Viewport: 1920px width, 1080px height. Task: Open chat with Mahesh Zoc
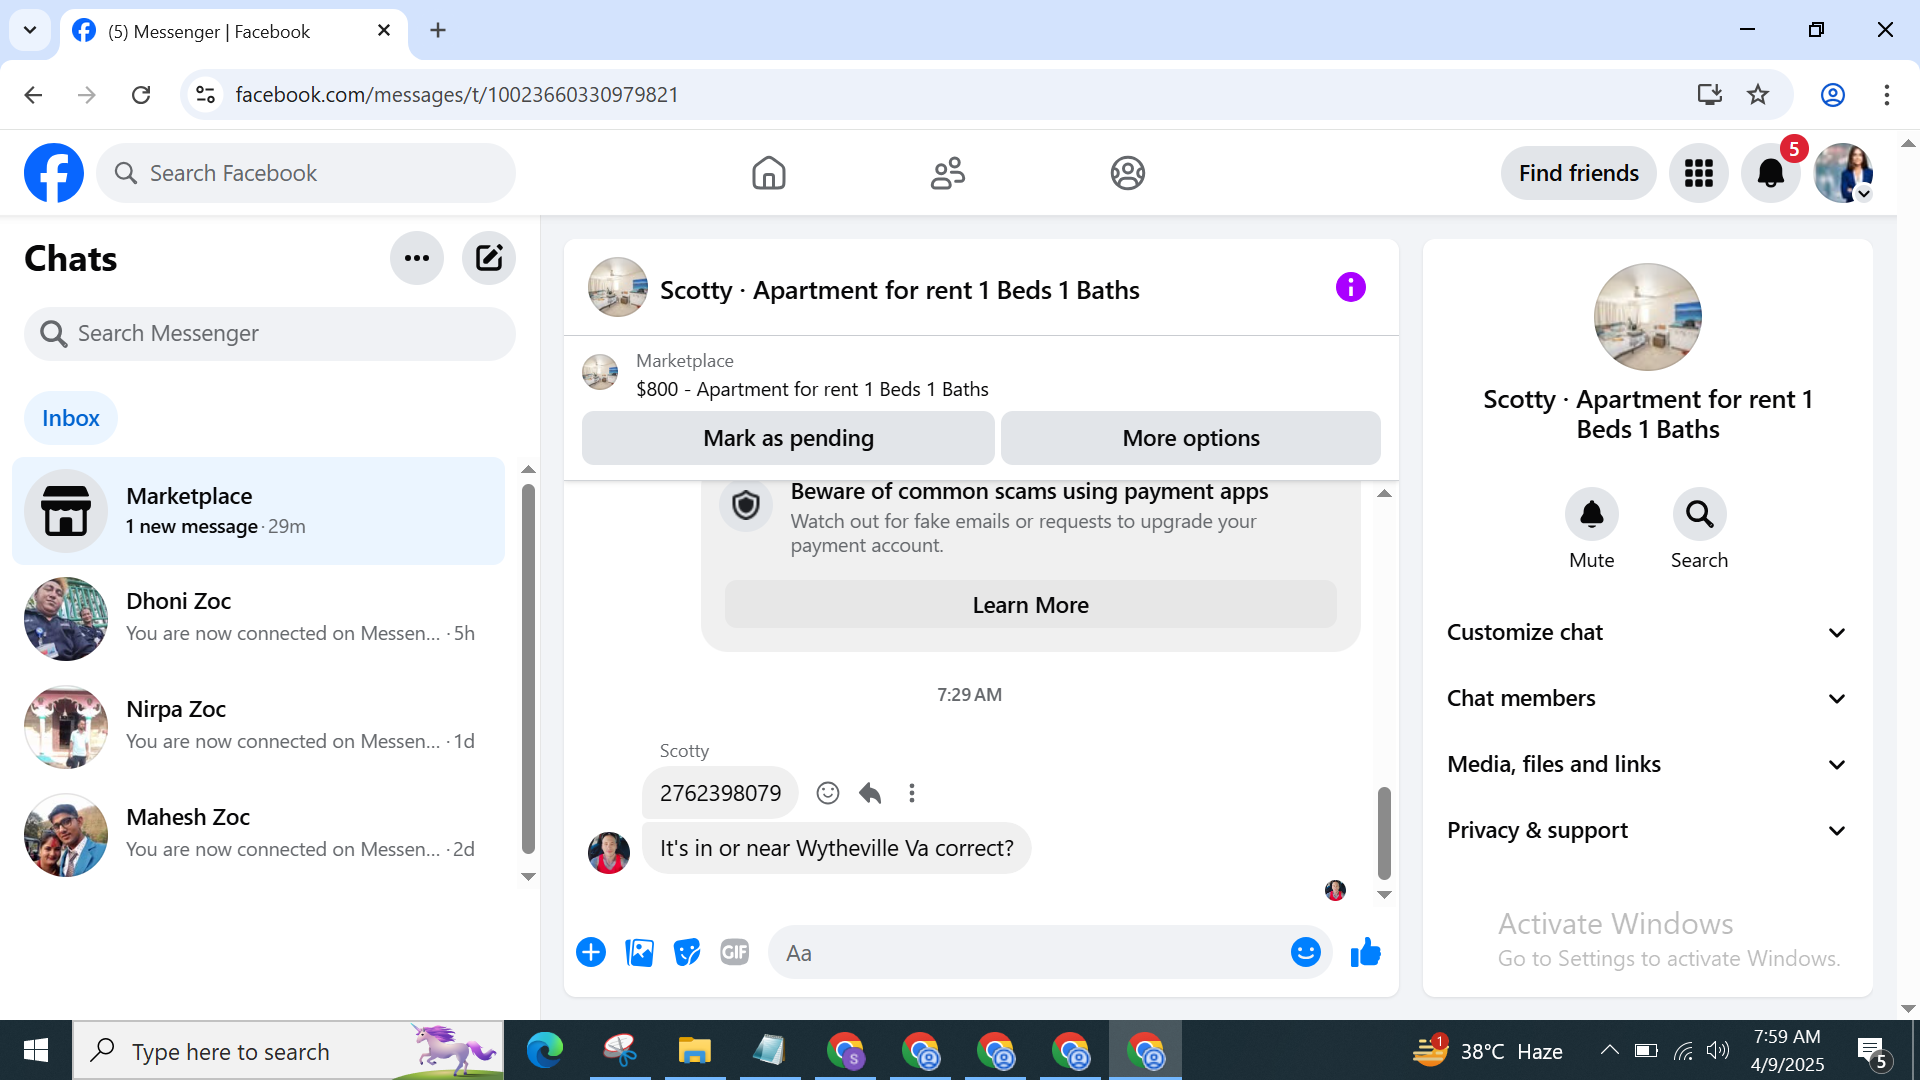258,834
